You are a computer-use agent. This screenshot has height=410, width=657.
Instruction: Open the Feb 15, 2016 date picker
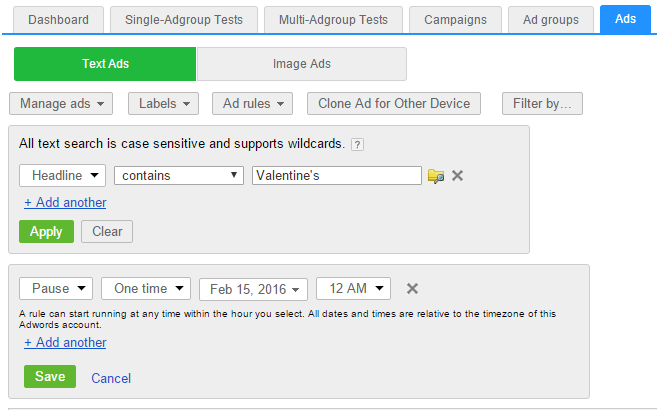254,289
